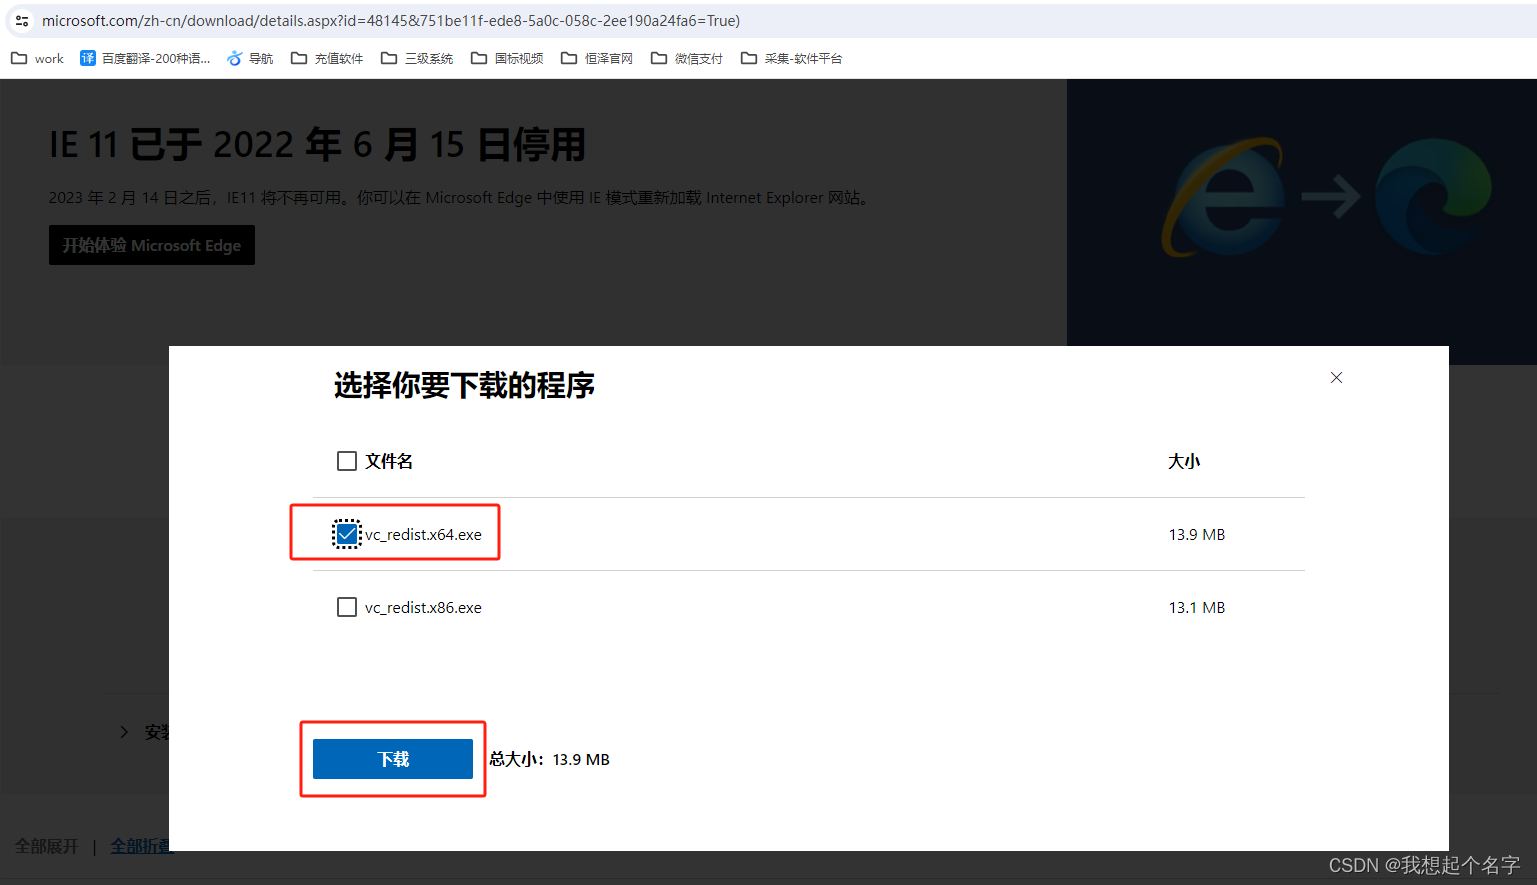Viewport: 1537px width, 885px height.
Task: Close the download selection dialog
Action: tap(1336, 377)
